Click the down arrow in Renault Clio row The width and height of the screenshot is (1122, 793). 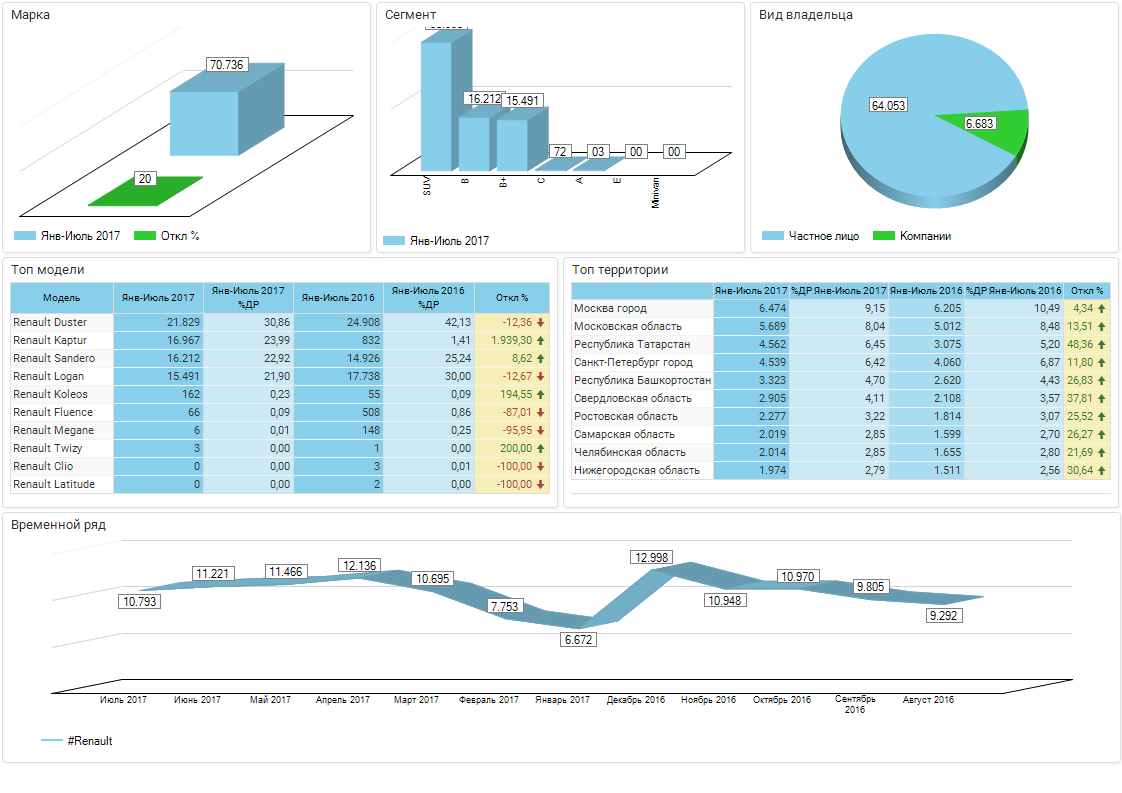[540, 466]
